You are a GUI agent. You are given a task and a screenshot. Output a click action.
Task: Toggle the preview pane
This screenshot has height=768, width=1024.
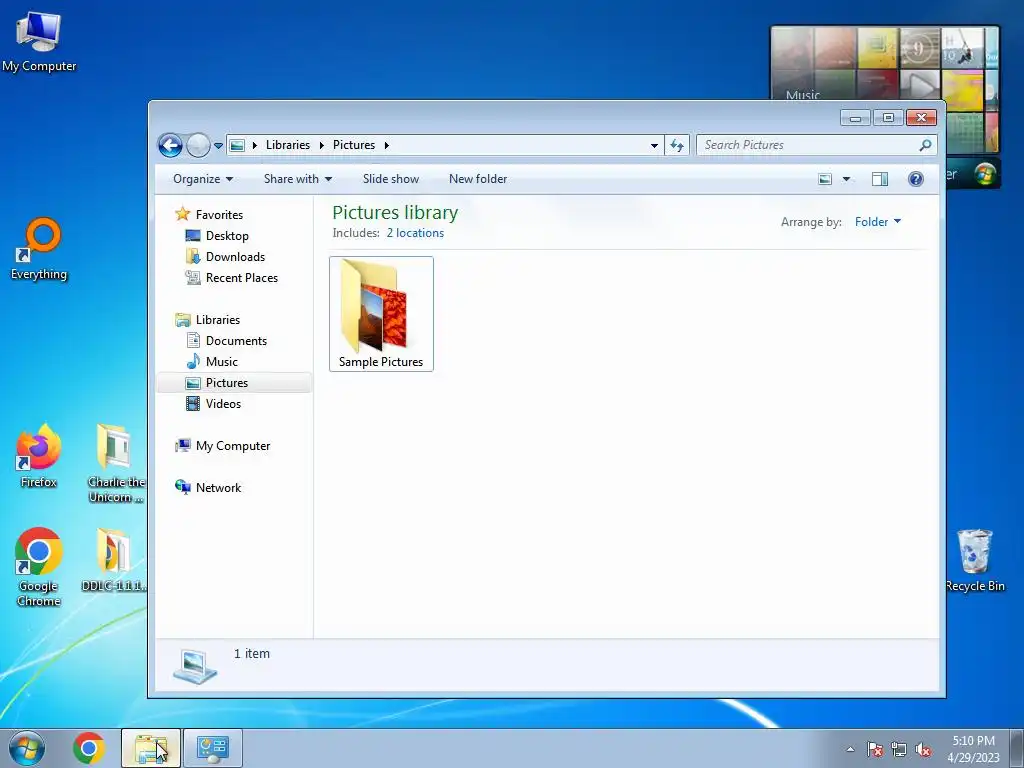point(880,179)
